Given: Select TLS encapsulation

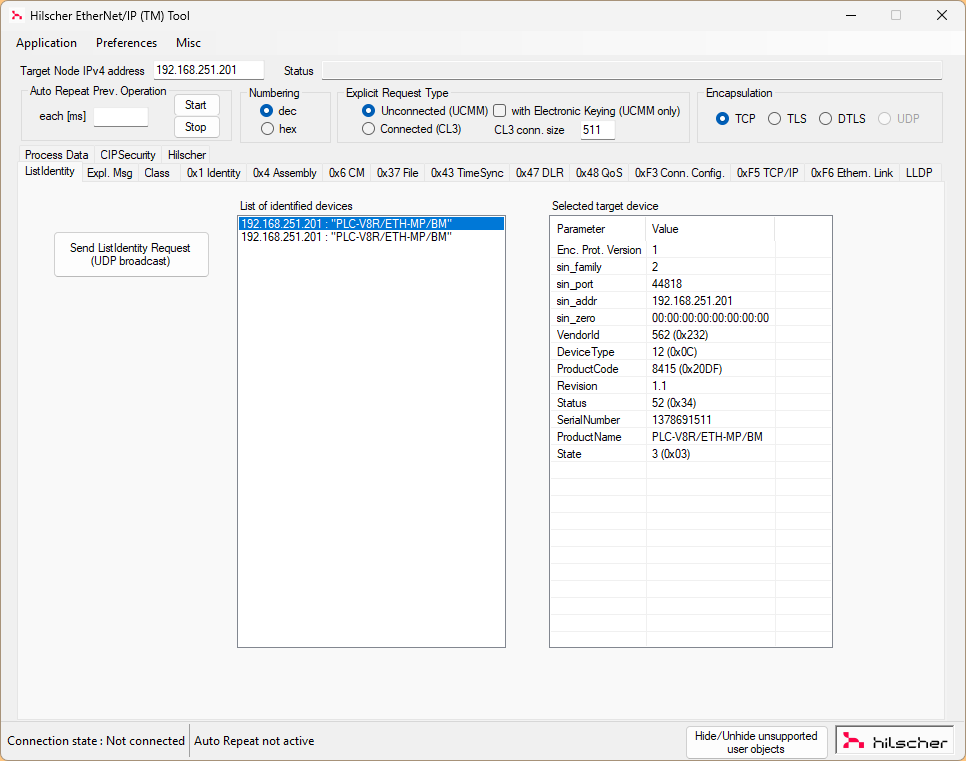Looking at the screenshot, I should [x=774, y=119].
